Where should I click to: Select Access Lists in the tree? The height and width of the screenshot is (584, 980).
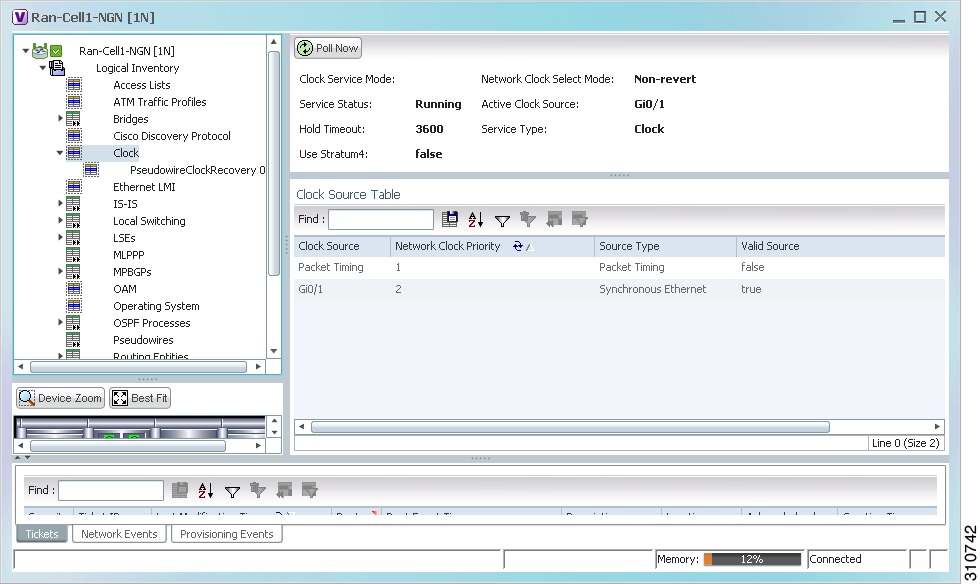(142, 85)
